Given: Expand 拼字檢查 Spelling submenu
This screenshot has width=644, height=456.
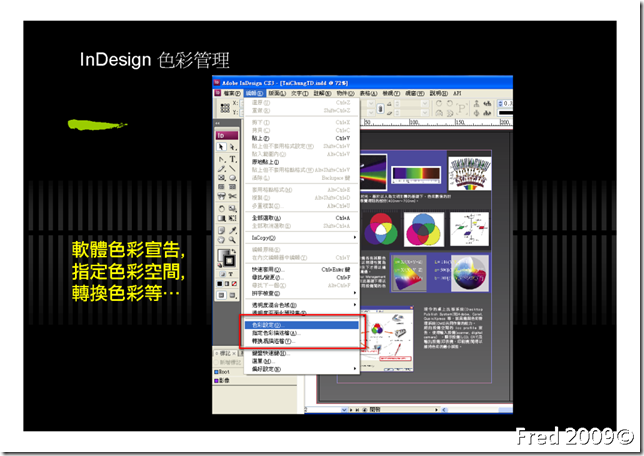Looking at the screenshot, I should pyautogui.click(x=301, y=293).
